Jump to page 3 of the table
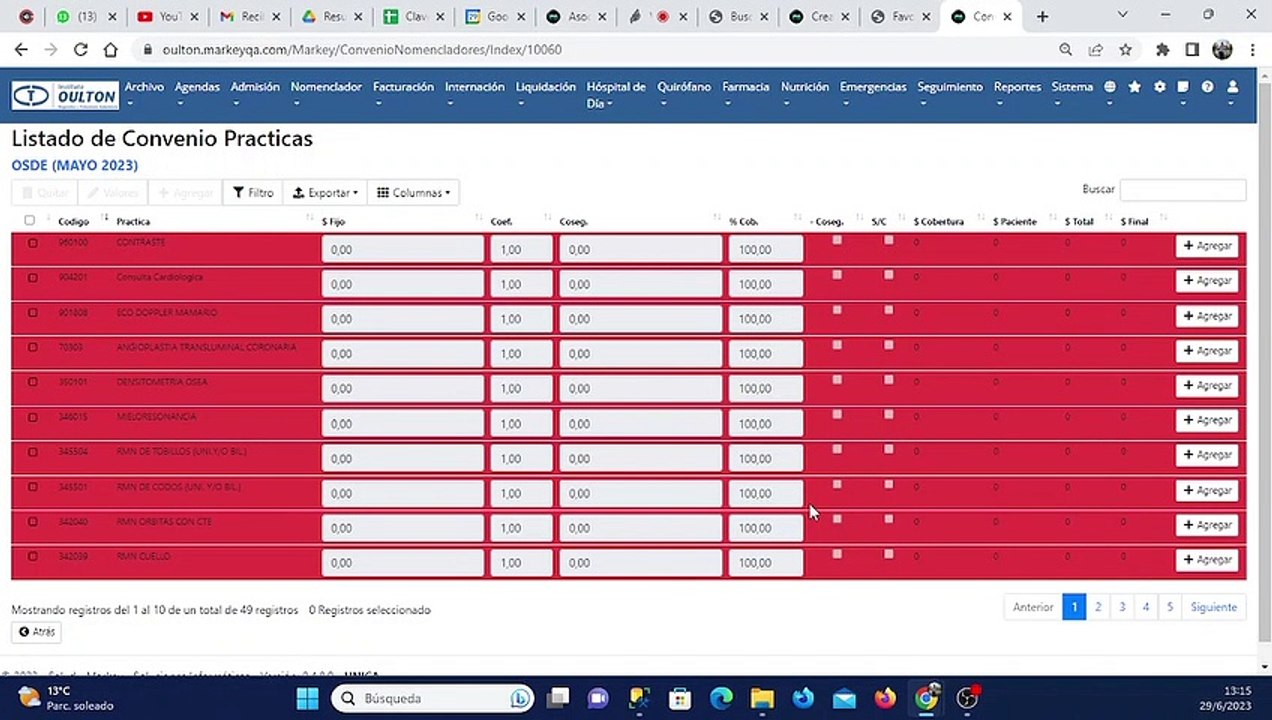 [1122, 607]
